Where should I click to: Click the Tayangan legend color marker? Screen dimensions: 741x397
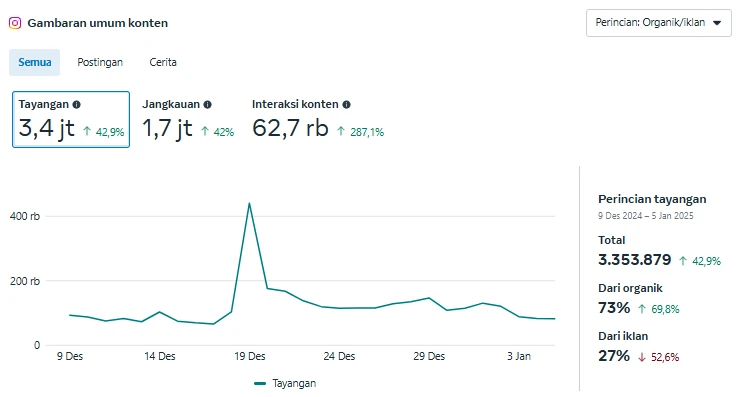point(260,383)
